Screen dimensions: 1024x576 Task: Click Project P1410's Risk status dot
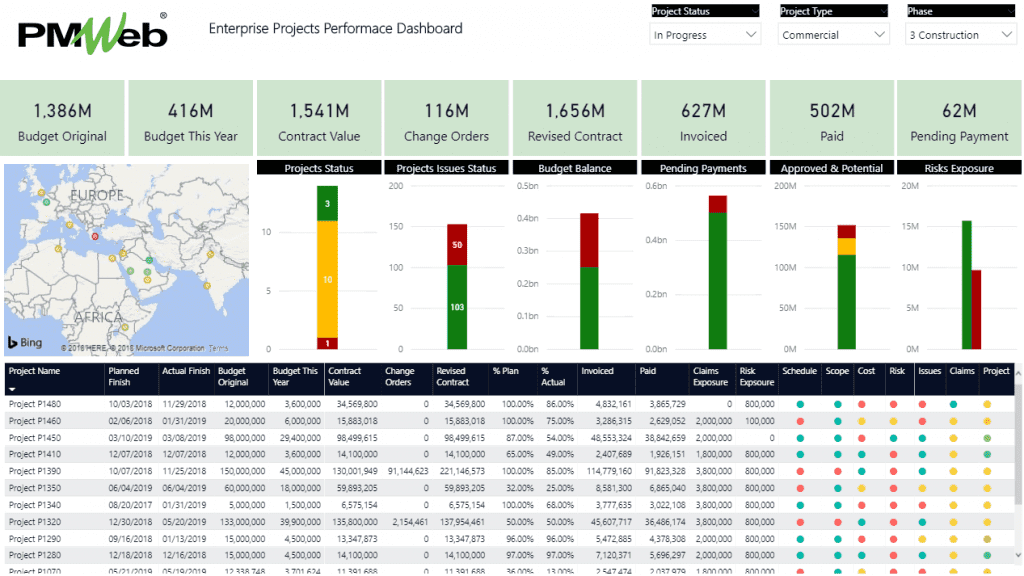pos(893,454)
